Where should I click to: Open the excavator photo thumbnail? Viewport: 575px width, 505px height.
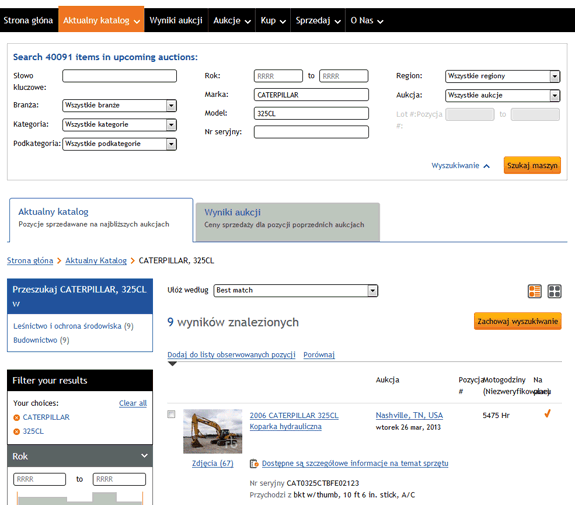tap(213, 431)
